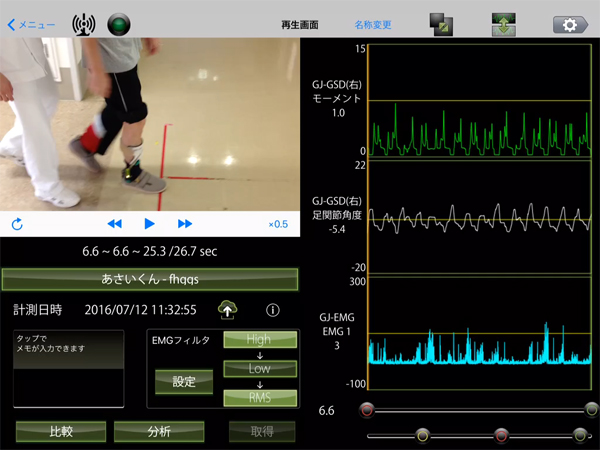
Task: Click the green handle on lower slider
Action: [580, 435]
